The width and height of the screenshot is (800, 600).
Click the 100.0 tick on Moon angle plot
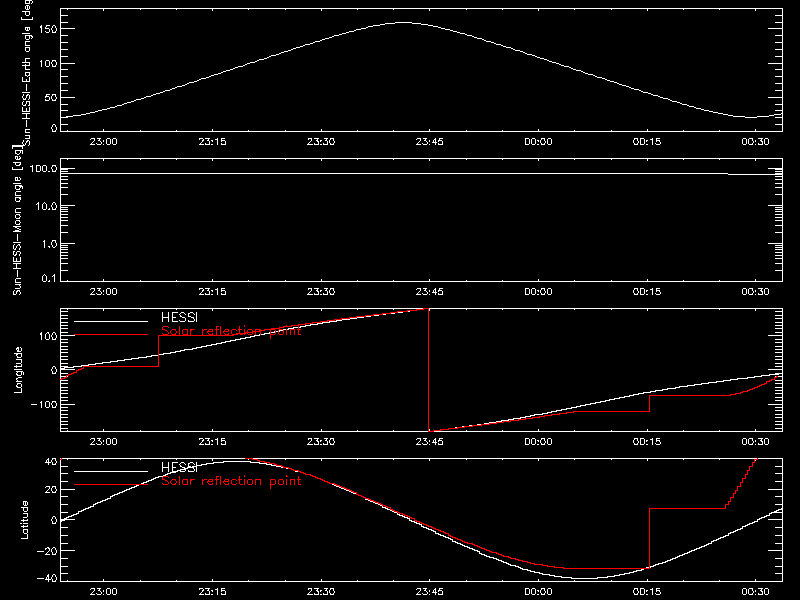pos(43,169)
